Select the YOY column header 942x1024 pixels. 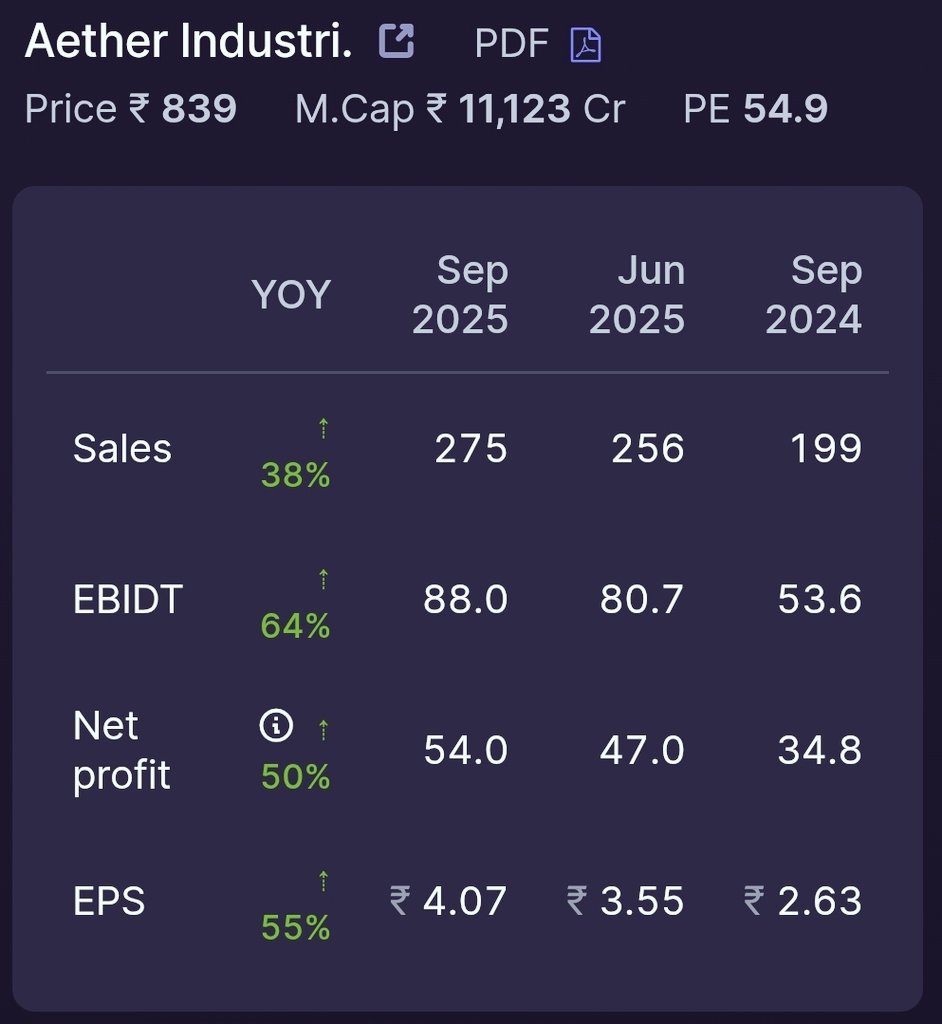click(x=291, y=295)
